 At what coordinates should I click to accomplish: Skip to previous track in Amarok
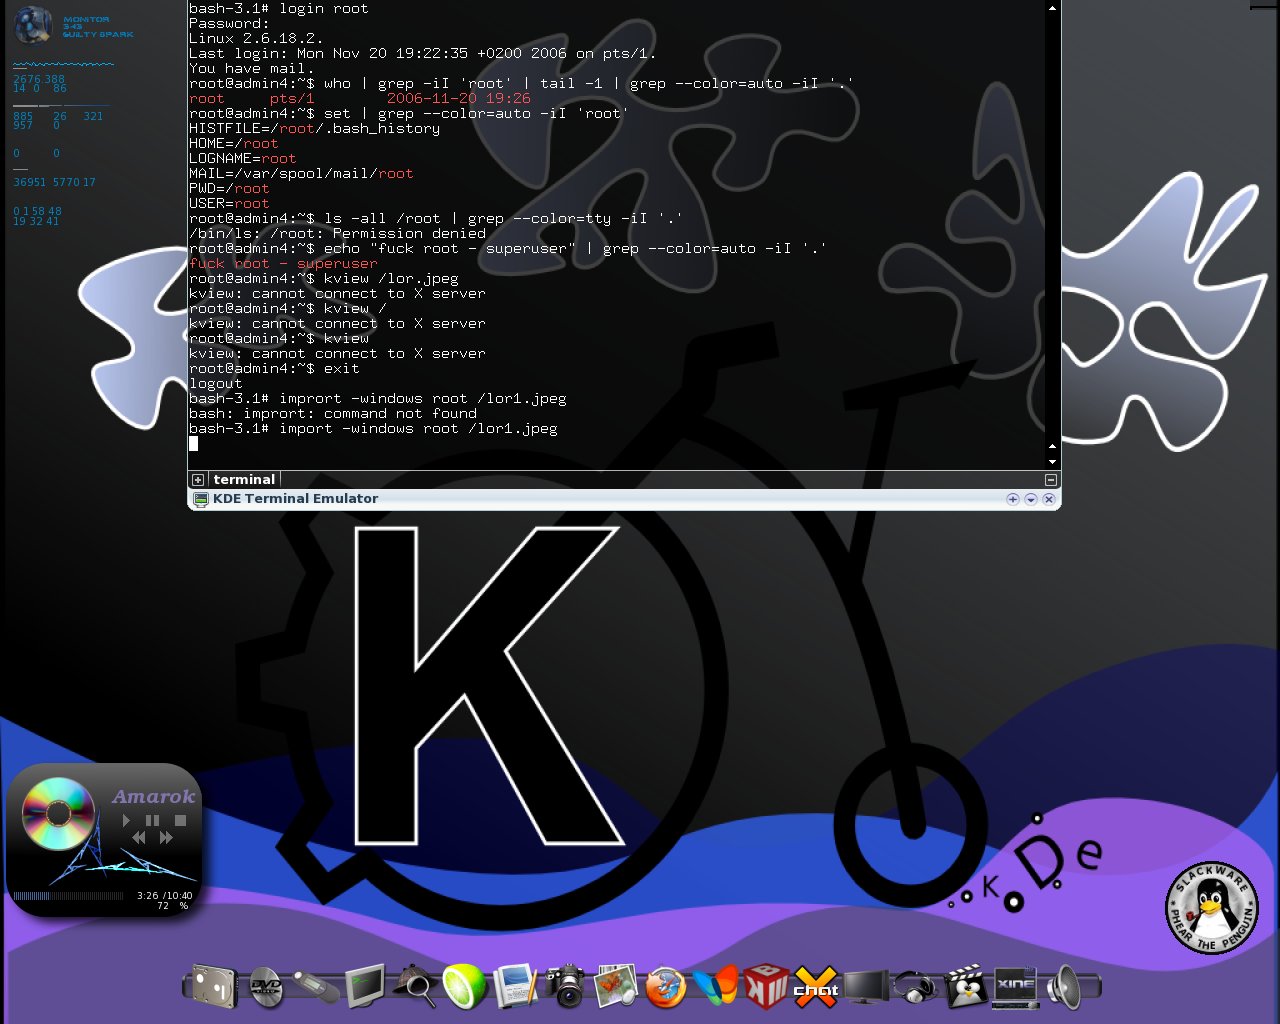click(x=139, y=837)
